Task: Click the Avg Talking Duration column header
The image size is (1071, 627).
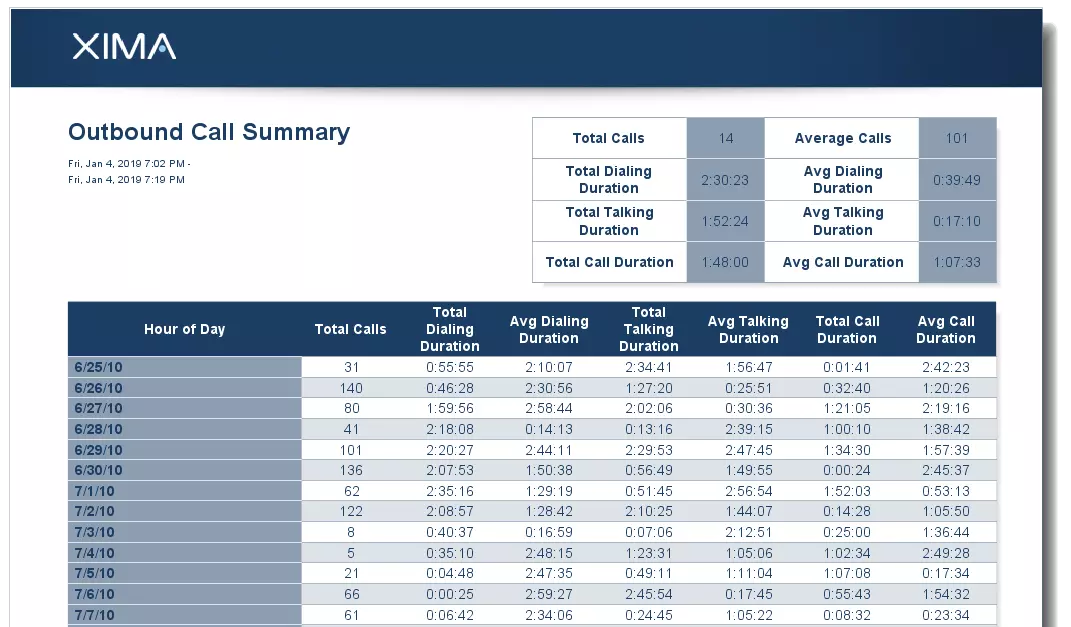Action: pos(749,329)
